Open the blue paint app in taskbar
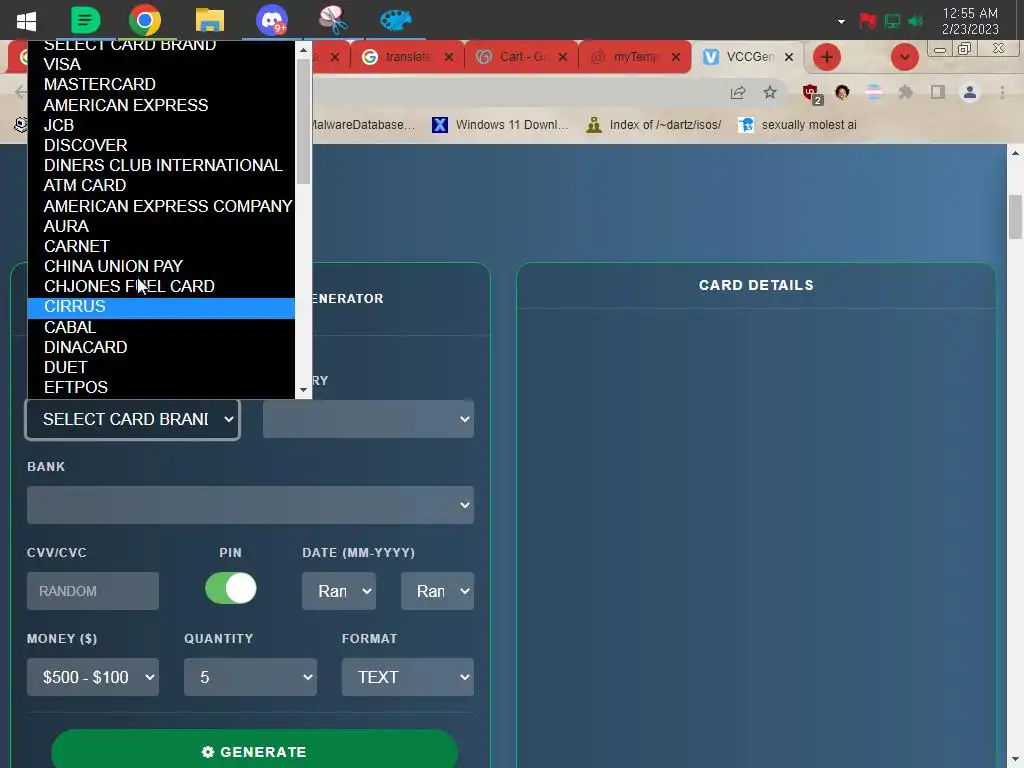 tap(396, 20)
